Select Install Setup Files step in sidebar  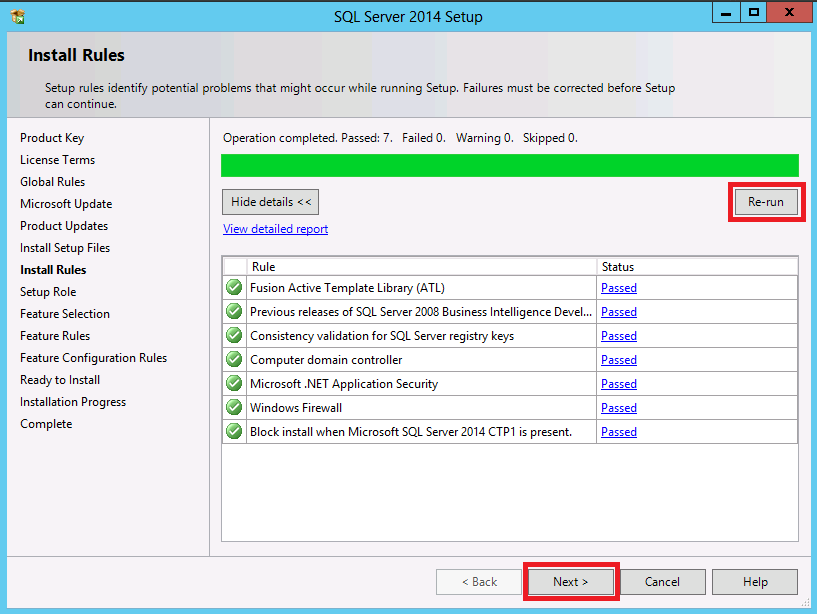point(65,248)
